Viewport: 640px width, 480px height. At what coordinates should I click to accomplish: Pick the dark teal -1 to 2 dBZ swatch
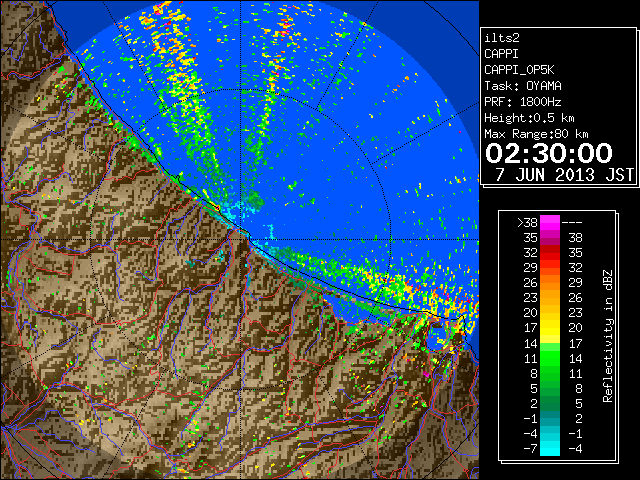[550, 418]
